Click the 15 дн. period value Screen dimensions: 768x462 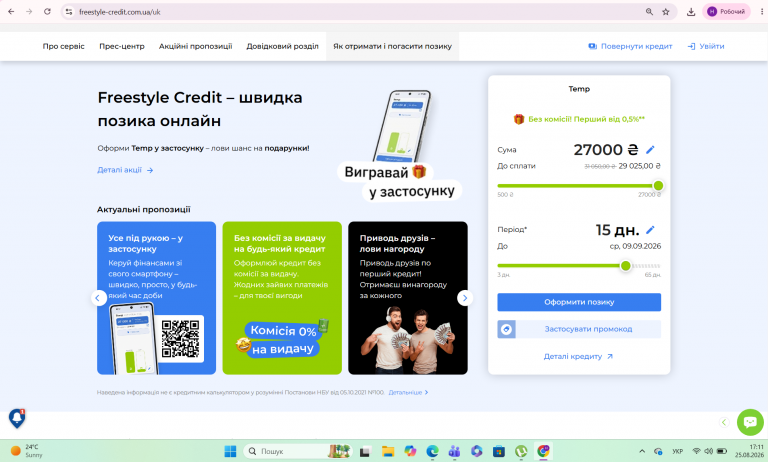617,230
